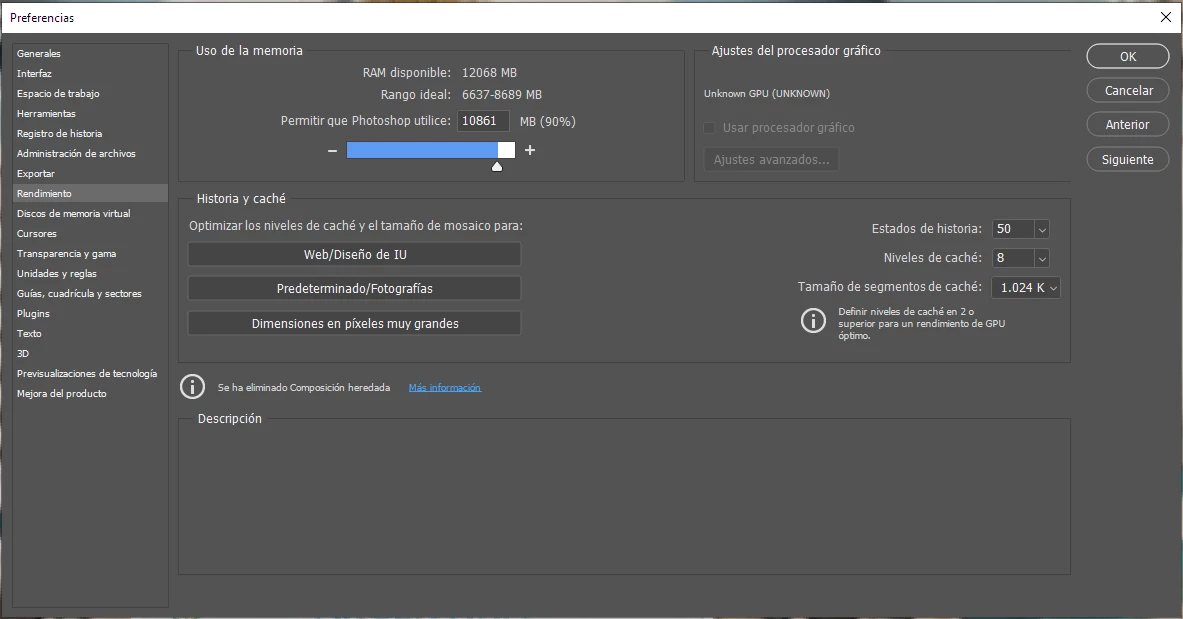Click info icon beside Composición heredada notice
The height and width of the screenshot is (619, 1183).
tap(192, 386)
